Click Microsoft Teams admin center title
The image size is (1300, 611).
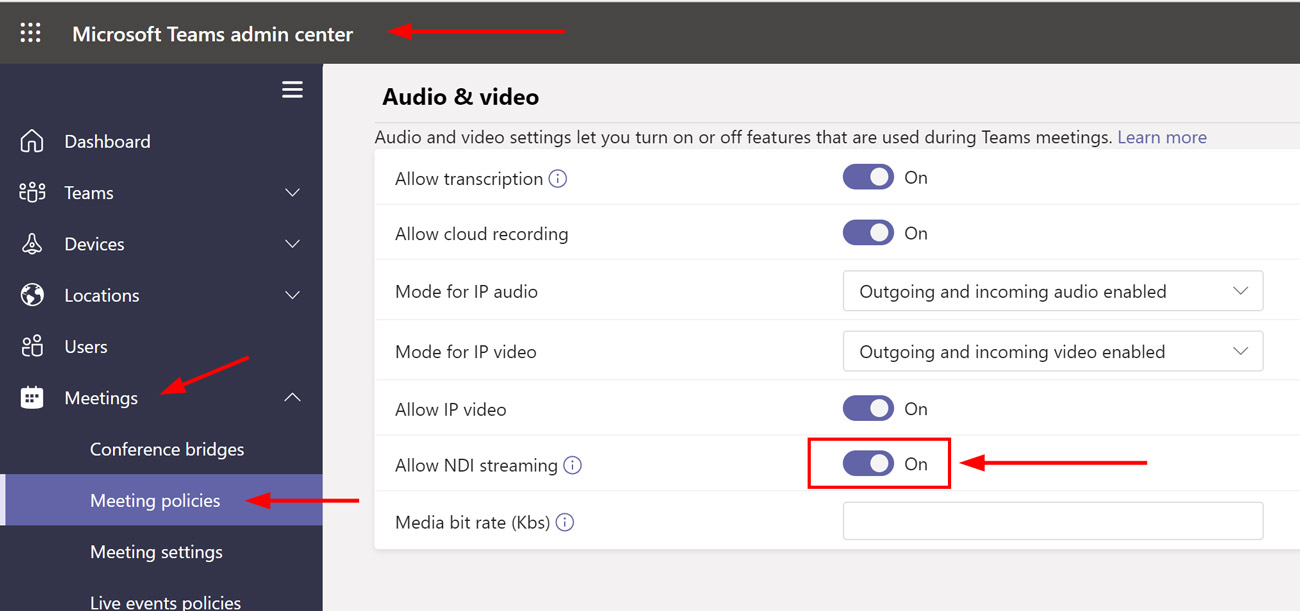[x=212, y=33]
